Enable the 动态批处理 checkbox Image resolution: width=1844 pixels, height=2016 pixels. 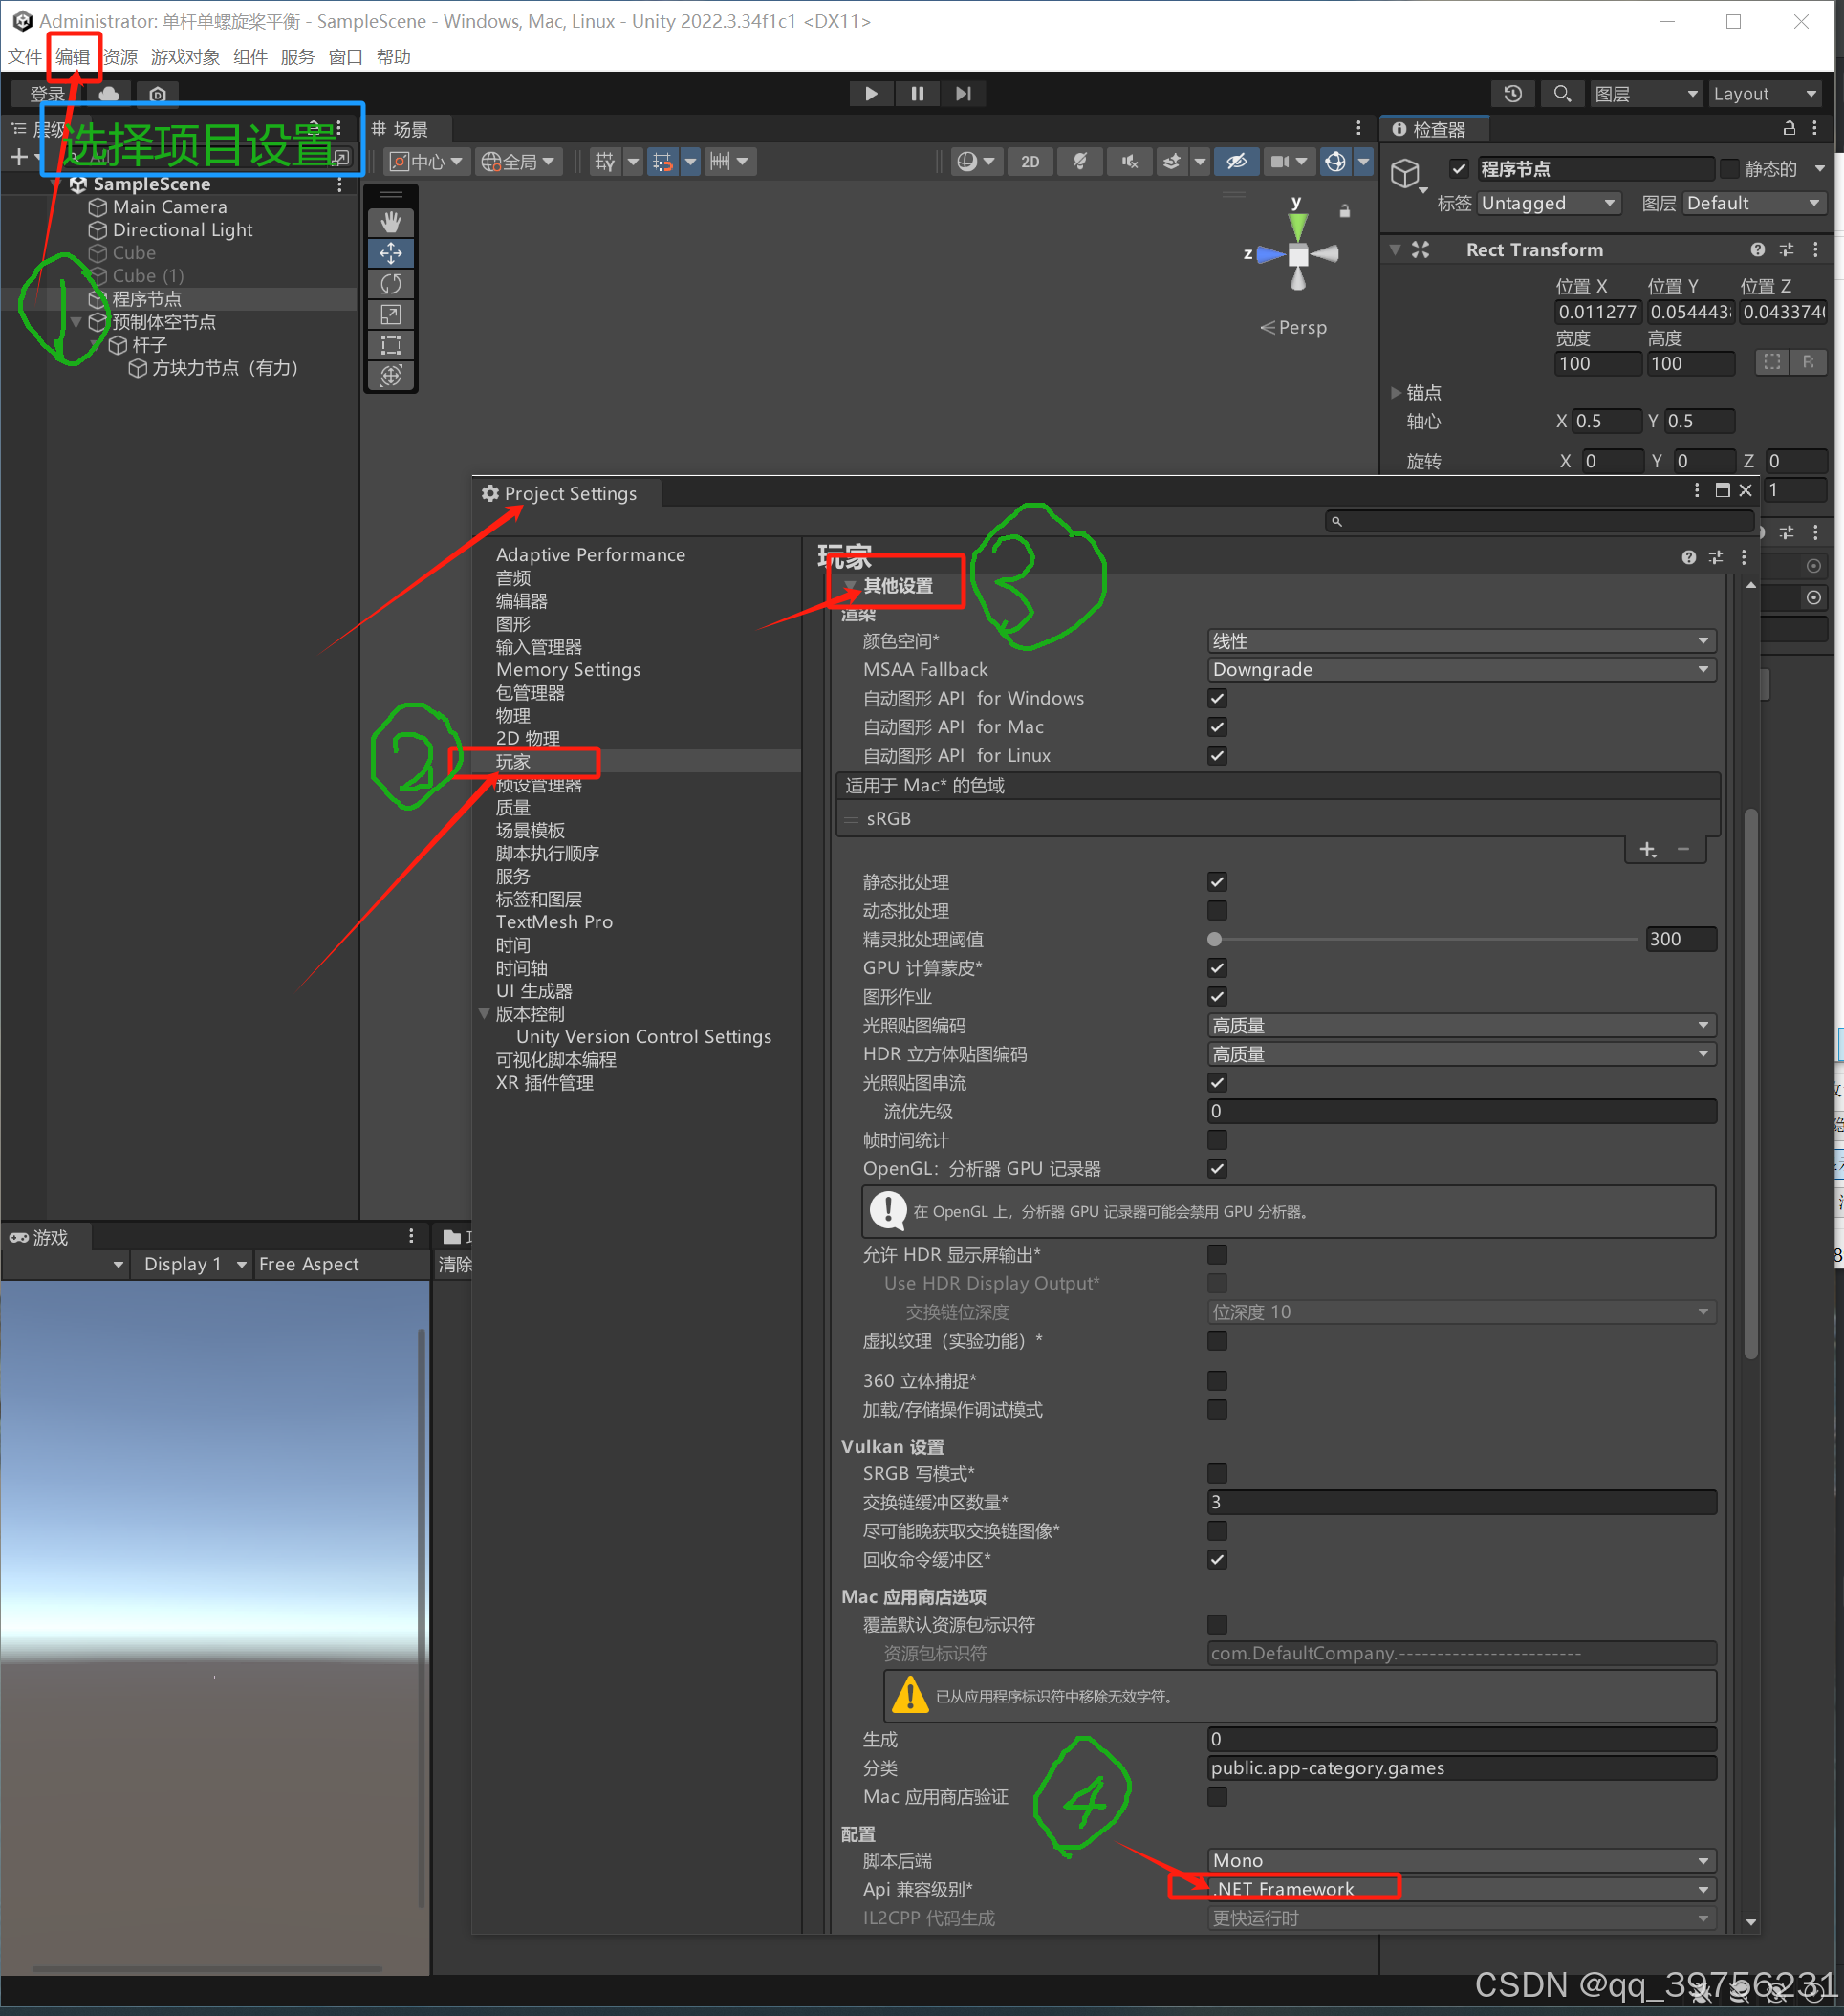point(1217,910)
